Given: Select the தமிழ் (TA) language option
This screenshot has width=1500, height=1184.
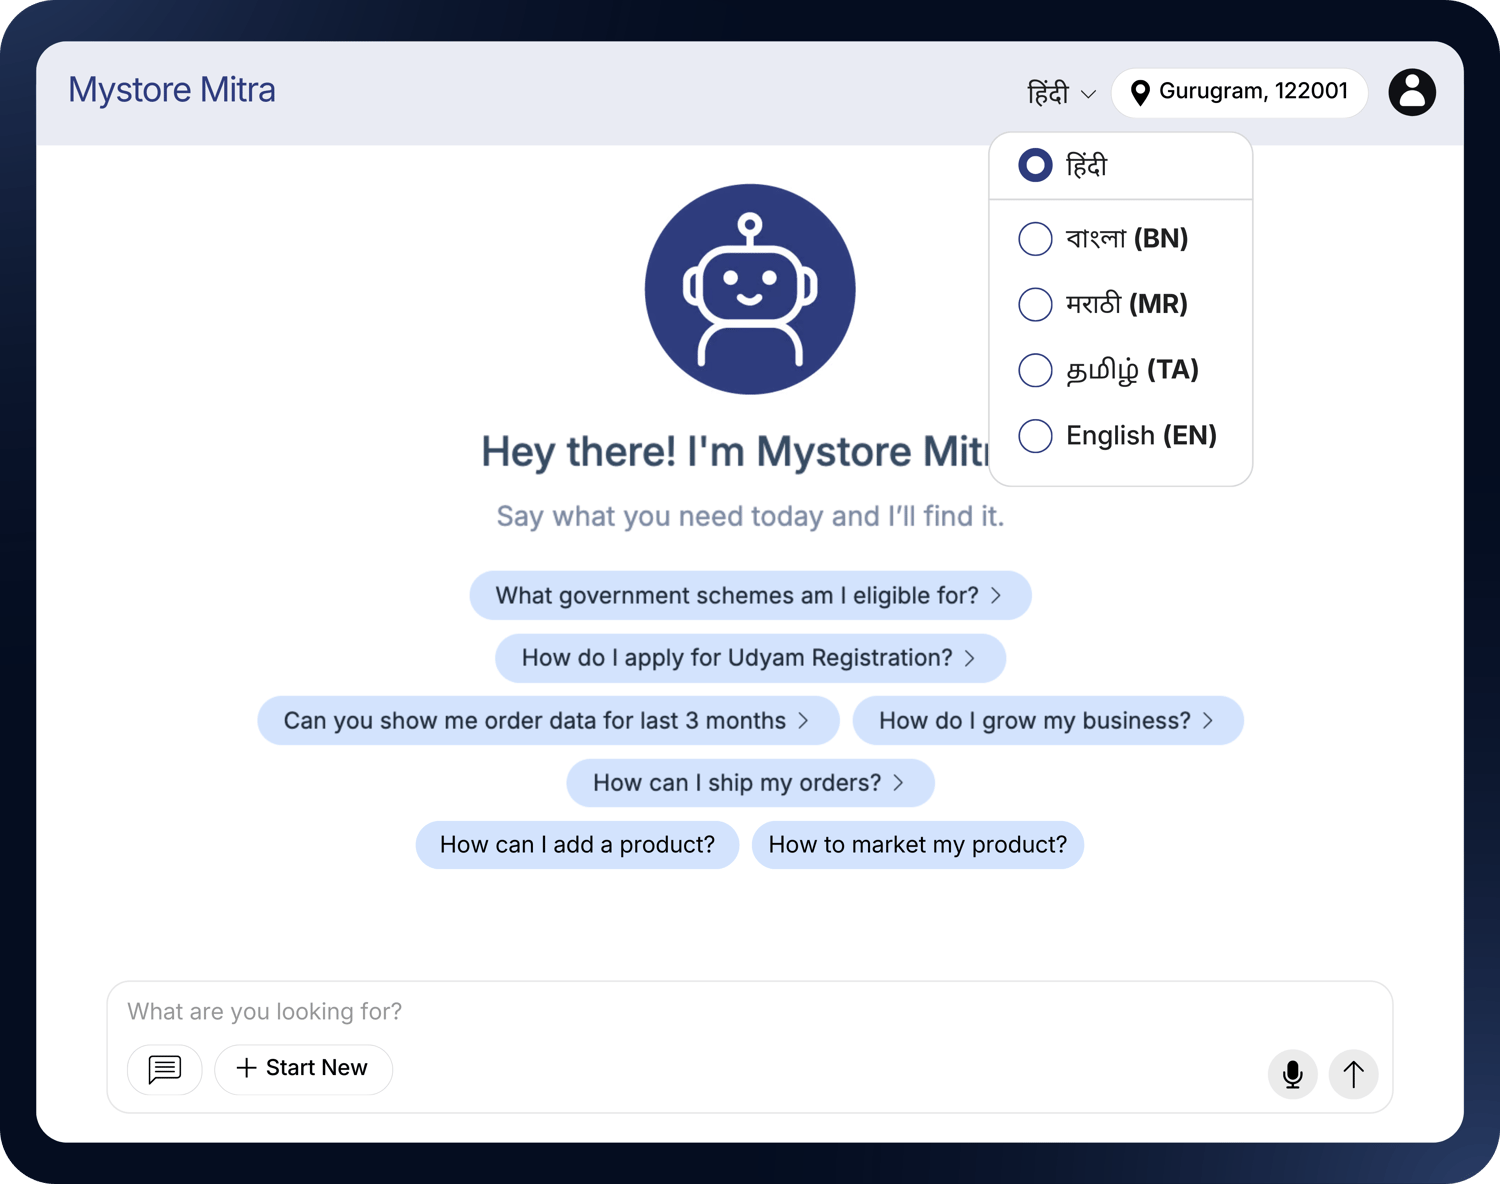Looking at the screenshot, I should pyautogui.click(x=1130, y=370).
